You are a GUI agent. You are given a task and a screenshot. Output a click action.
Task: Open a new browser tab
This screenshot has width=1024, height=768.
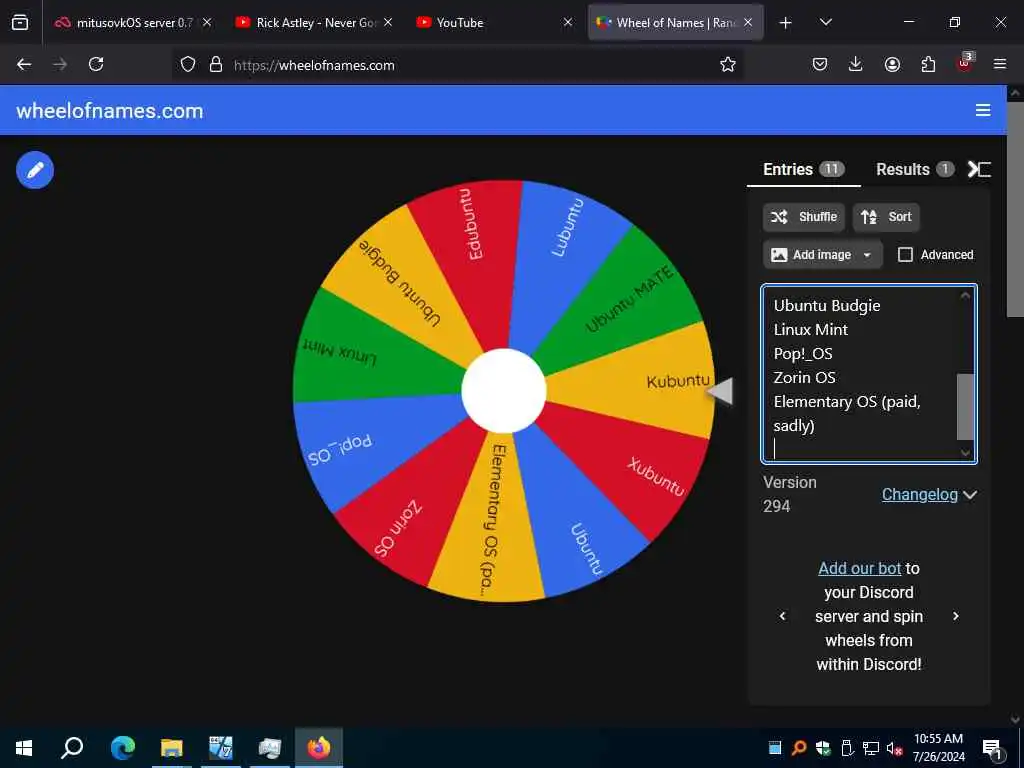tap(786, 23)
